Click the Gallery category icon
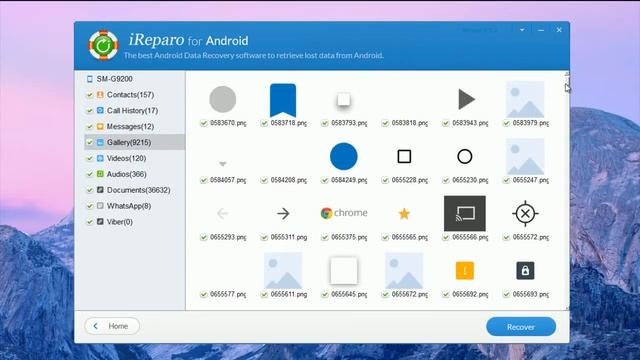The image size is (640, 360). coord(100,142)
